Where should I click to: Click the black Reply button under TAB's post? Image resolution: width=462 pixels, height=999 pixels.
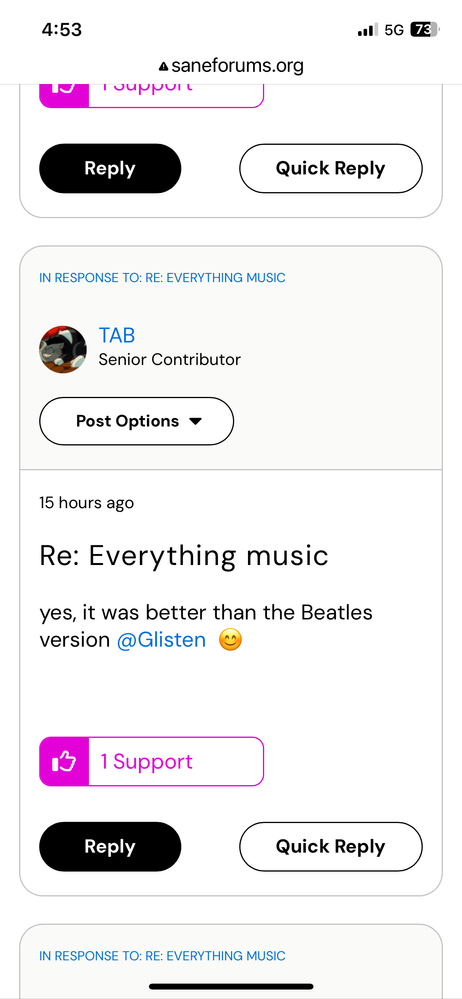110,847
